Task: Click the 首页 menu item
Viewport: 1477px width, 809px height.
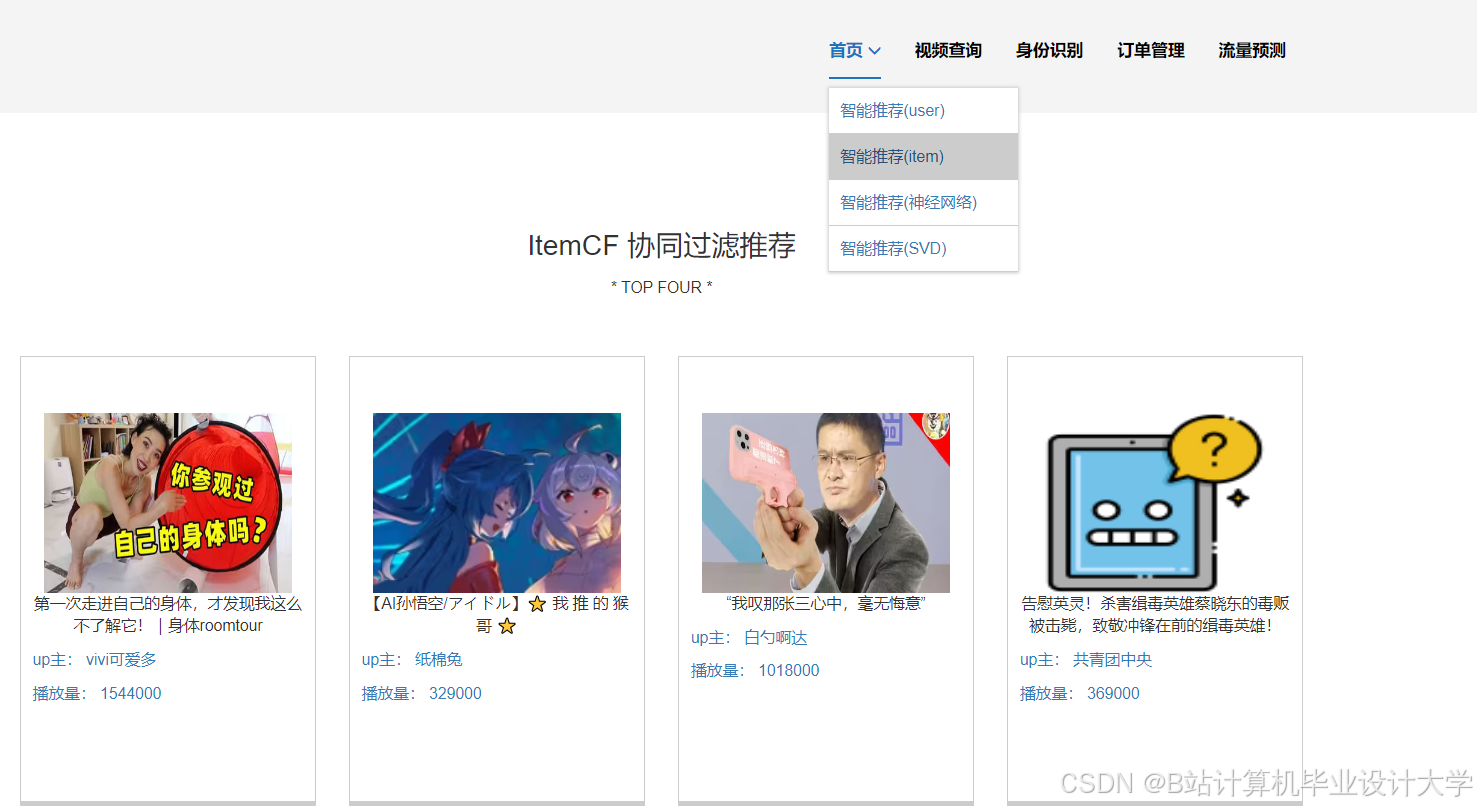Action: click(845, 51)
